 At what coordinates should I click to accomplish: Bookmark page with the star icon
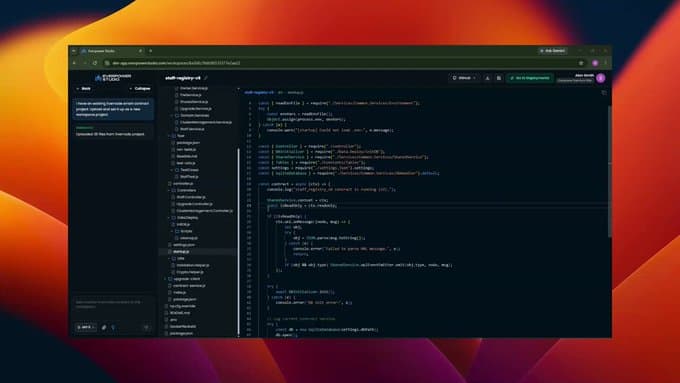(x=581, y=63)
